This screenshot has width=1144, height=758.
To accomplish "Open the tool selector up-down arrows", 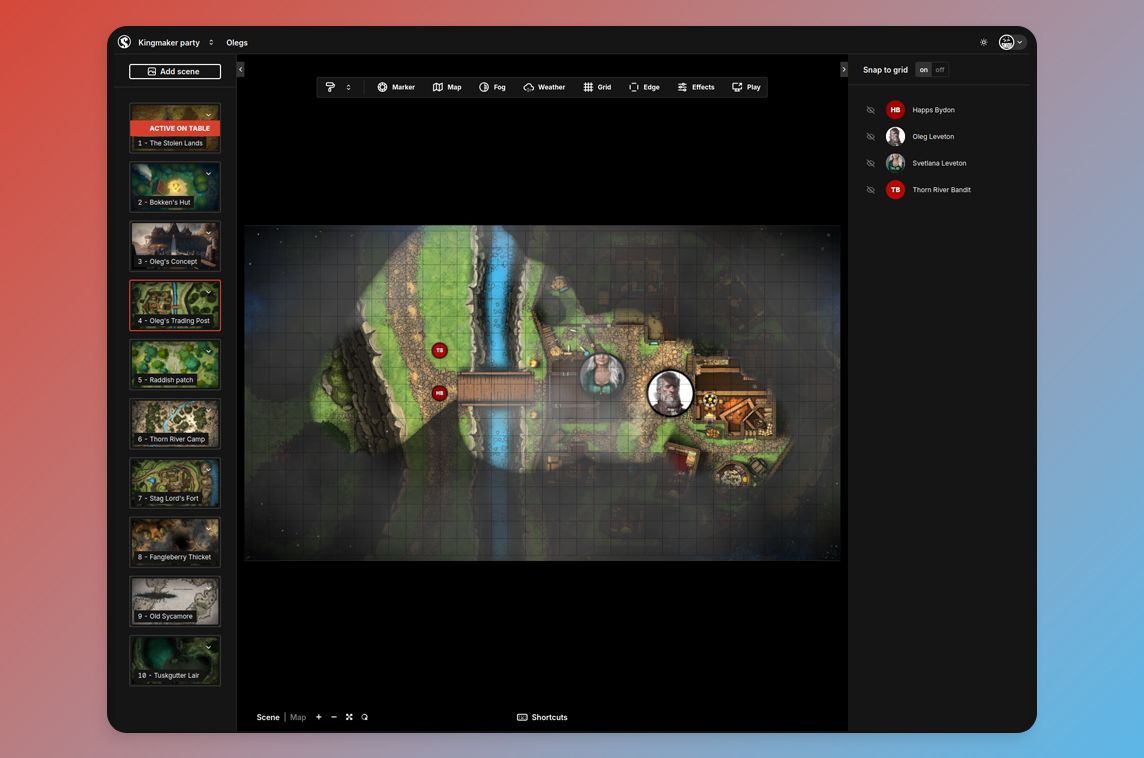I will pyautogui.click(x=349, y=87).
